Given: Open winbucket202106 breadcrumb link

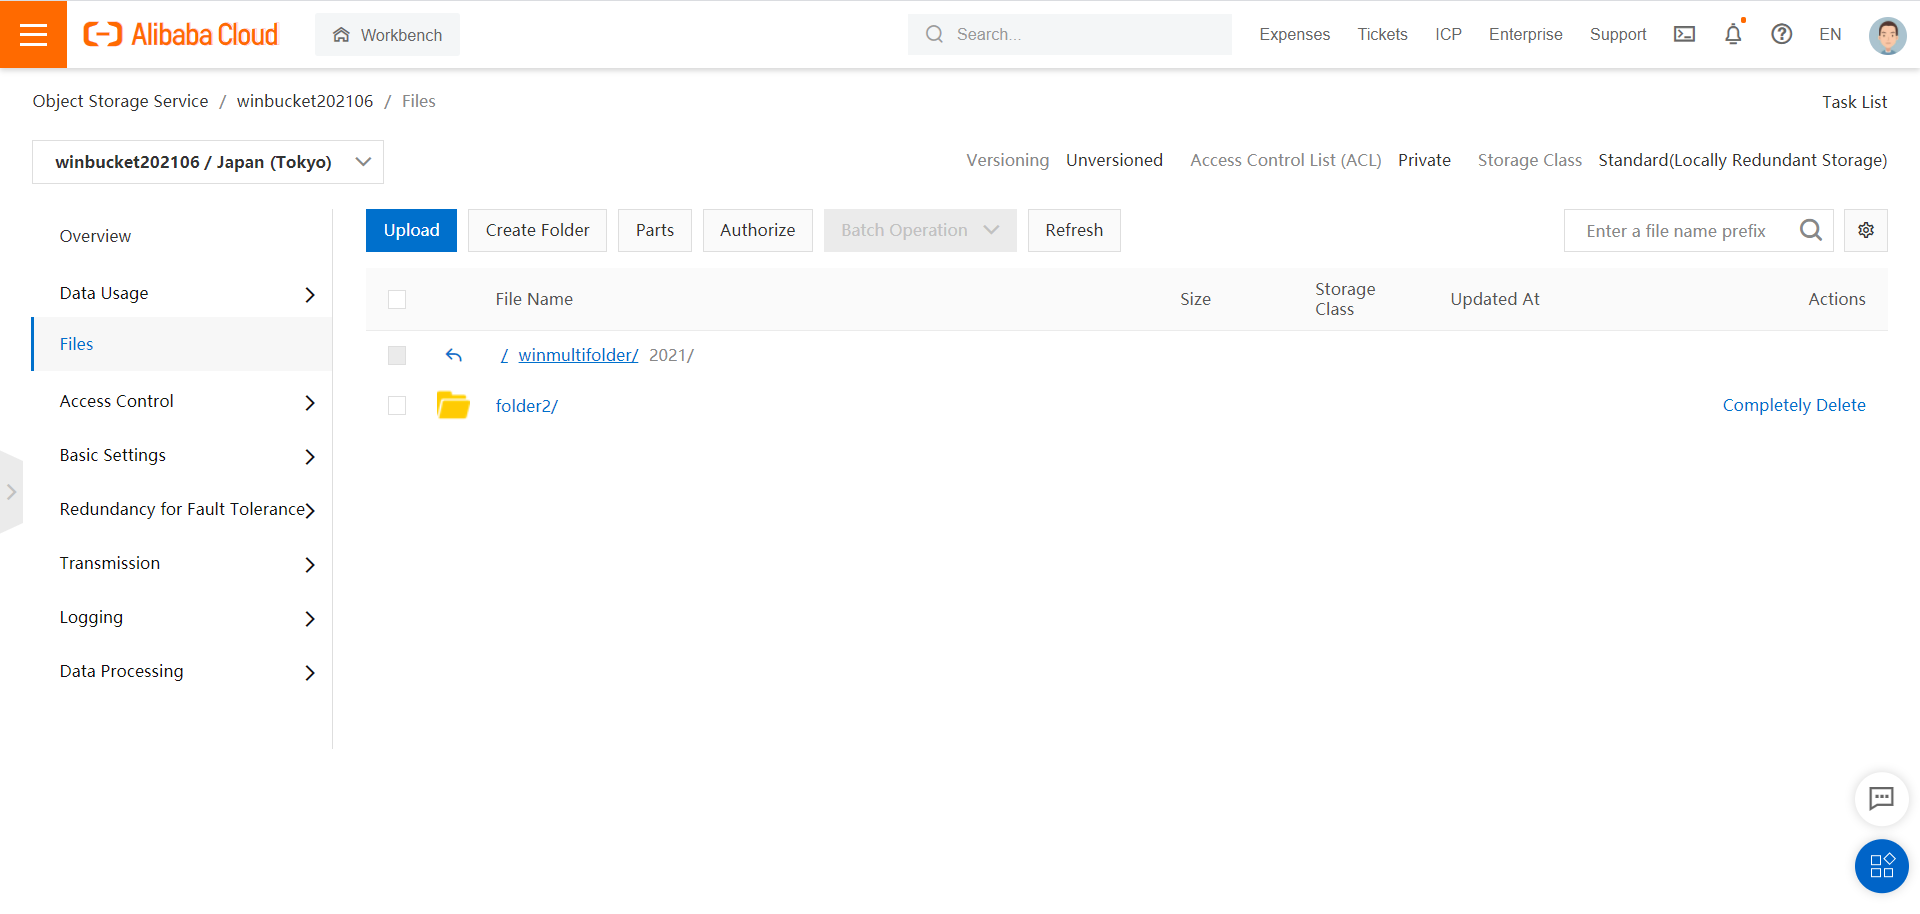Looking at the screenshot, I should [x=304, y=101].
